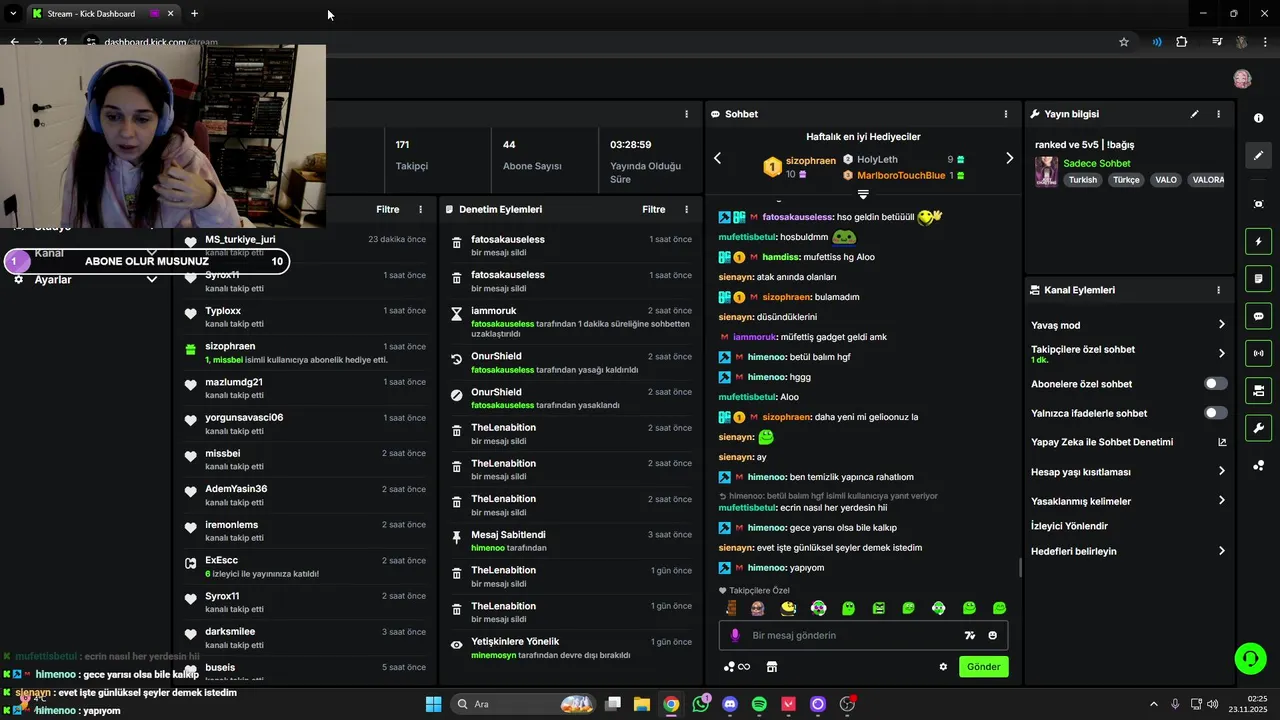The image size is (1280, 720).
Task: Open Yayın bilgisi three-dot menu
Action: [1218, 114]
